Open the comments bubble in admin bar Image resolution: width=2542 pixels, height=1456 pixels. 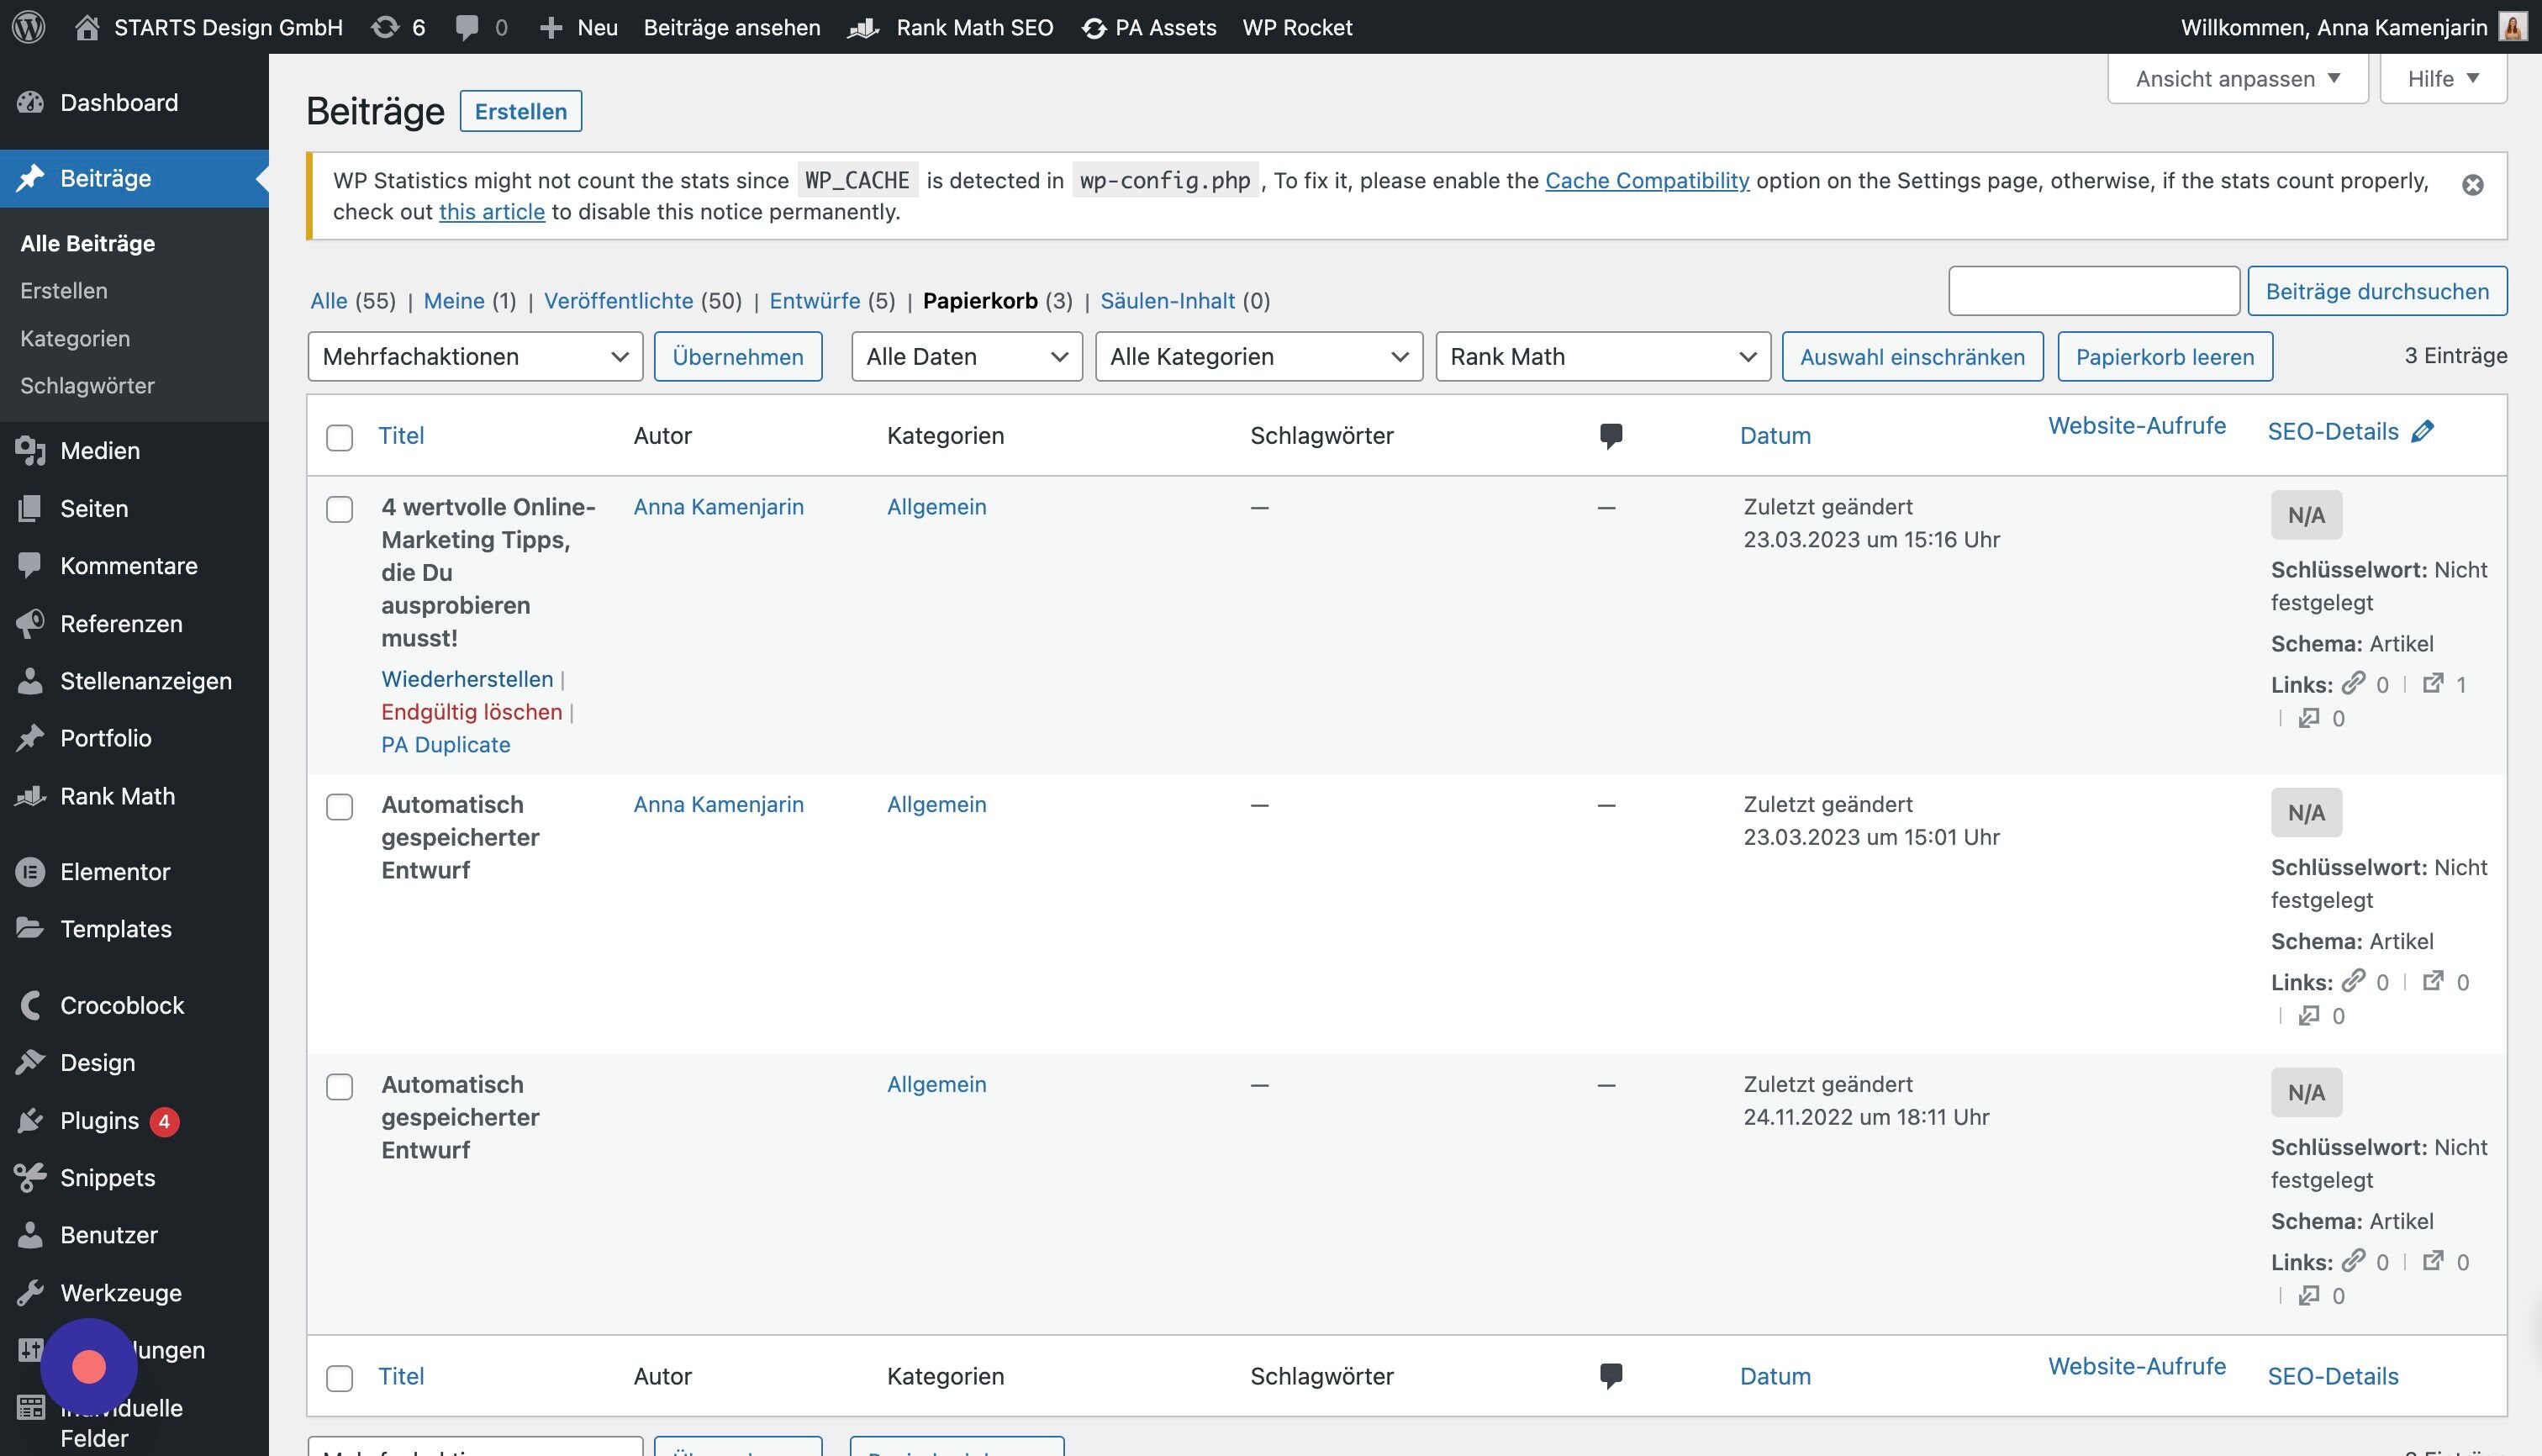(467, 27)
